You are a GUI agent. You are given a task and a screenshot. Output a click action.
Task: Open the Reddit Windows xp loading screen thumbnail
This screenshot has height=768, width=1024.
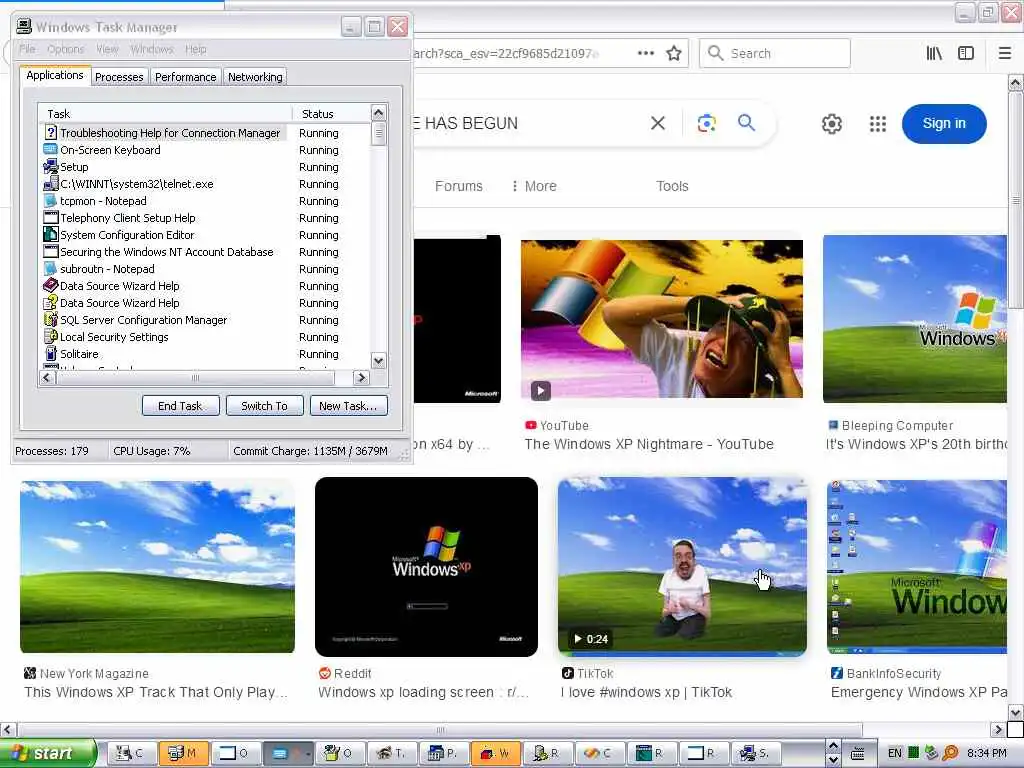tap(426, 567)
